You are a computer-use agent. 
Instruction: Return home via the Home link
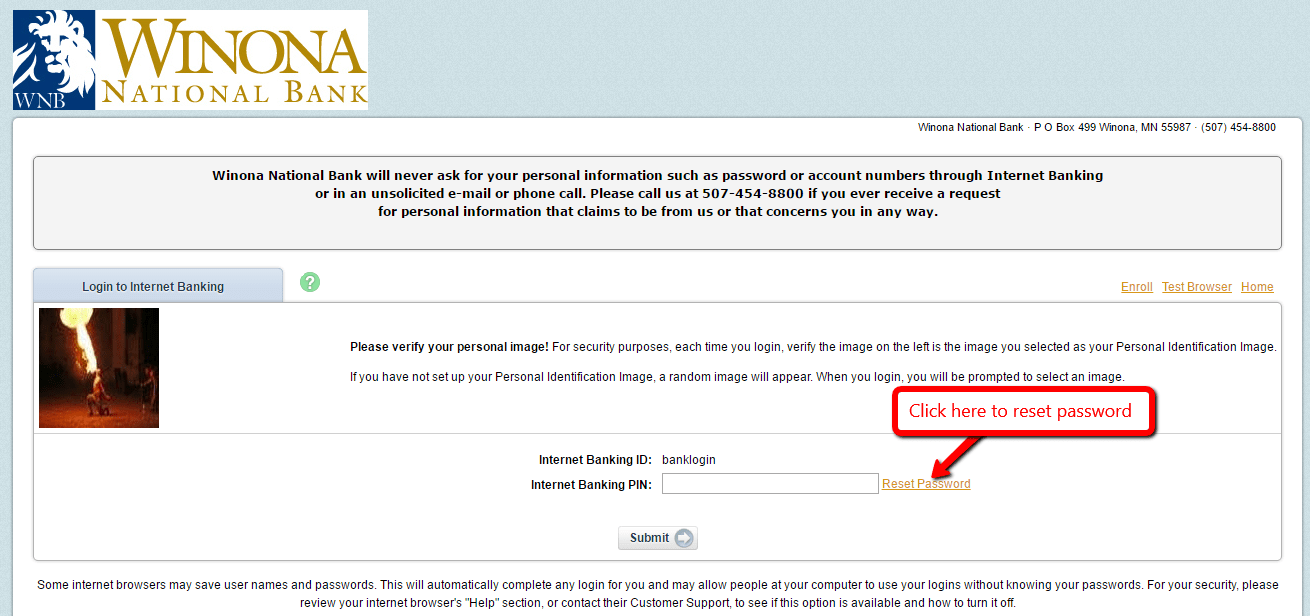point(1257,286)
